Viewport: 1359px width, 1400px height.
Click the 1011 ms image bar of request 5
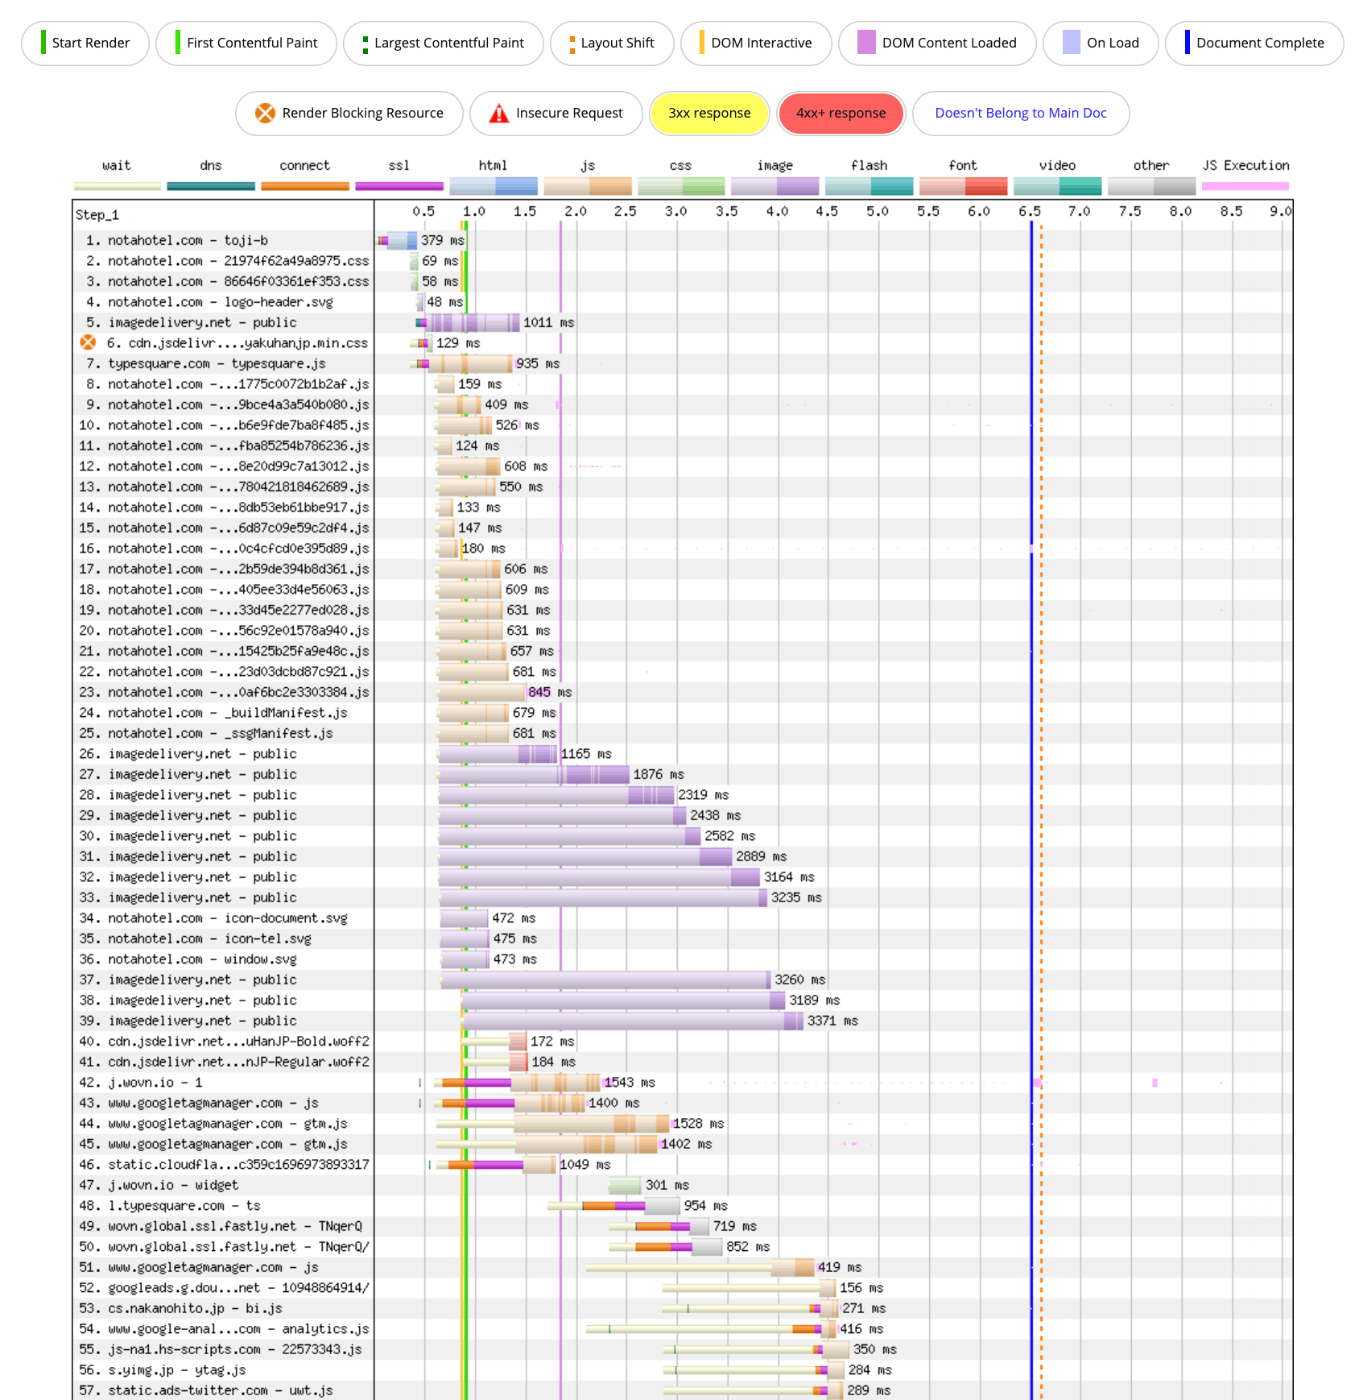pos(472,323)
